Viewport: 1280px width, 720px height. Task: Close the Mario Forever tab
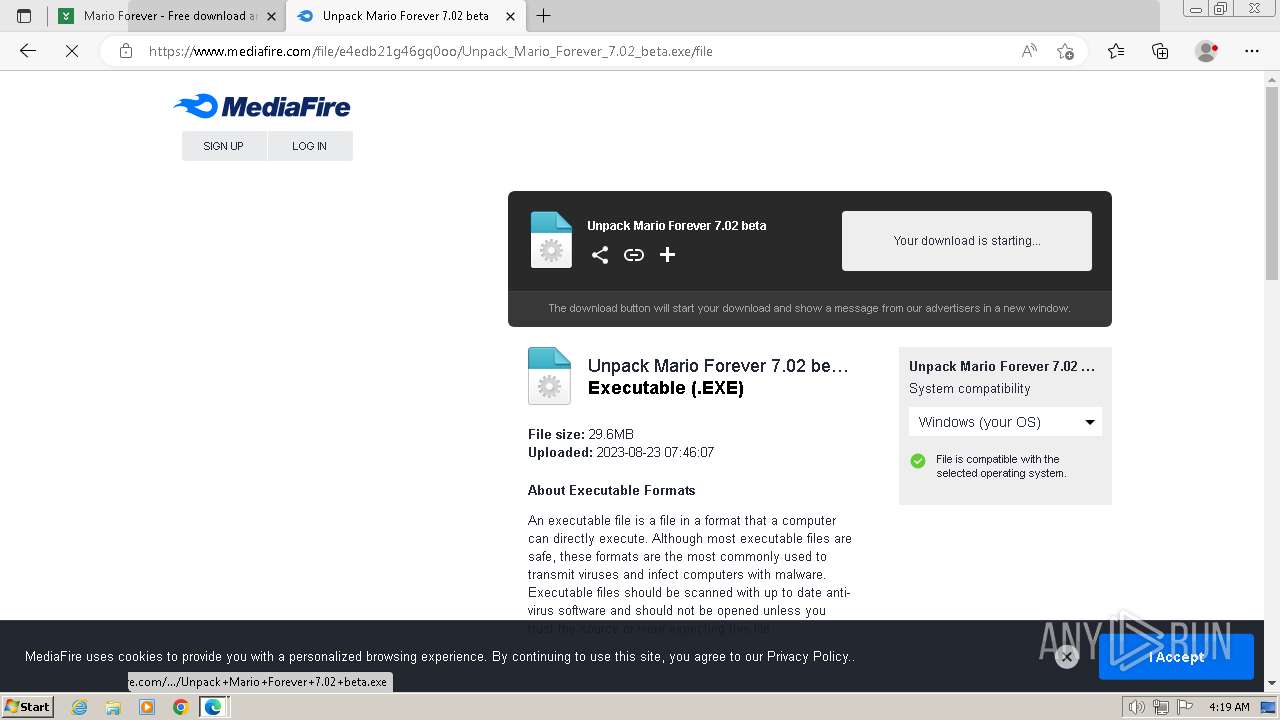pos(271,16)
